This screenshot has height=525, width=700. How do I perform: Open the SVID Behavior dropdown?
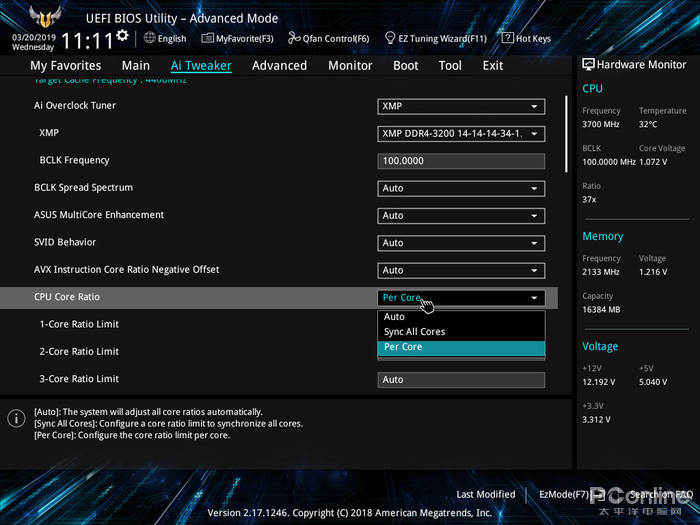[x=461, y=243]
